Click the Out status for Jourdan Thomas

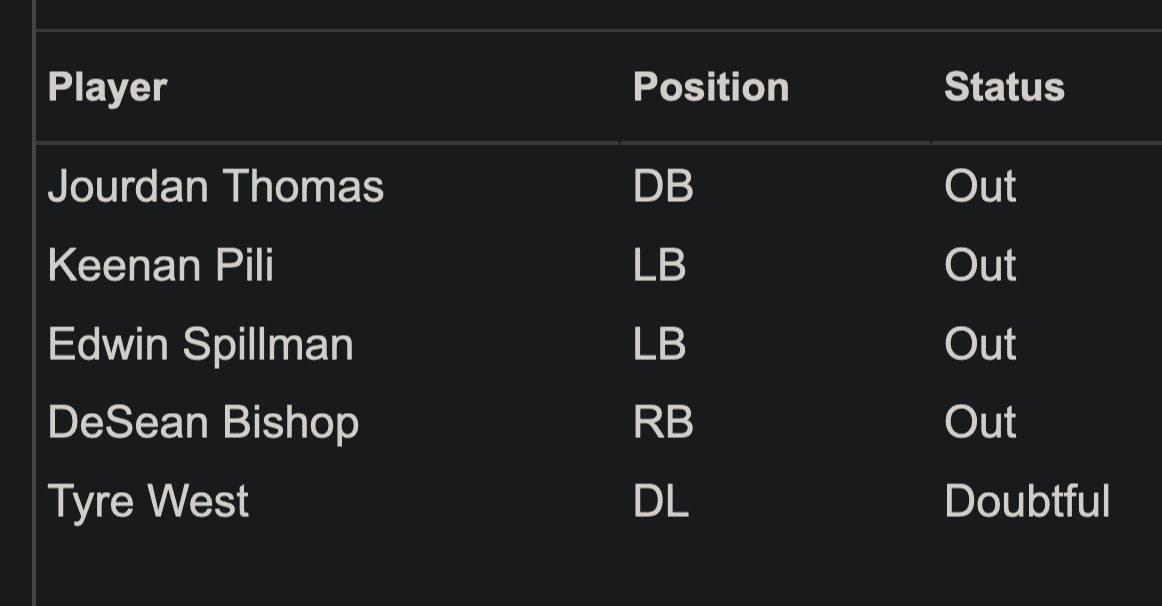(x=980, y=187)
